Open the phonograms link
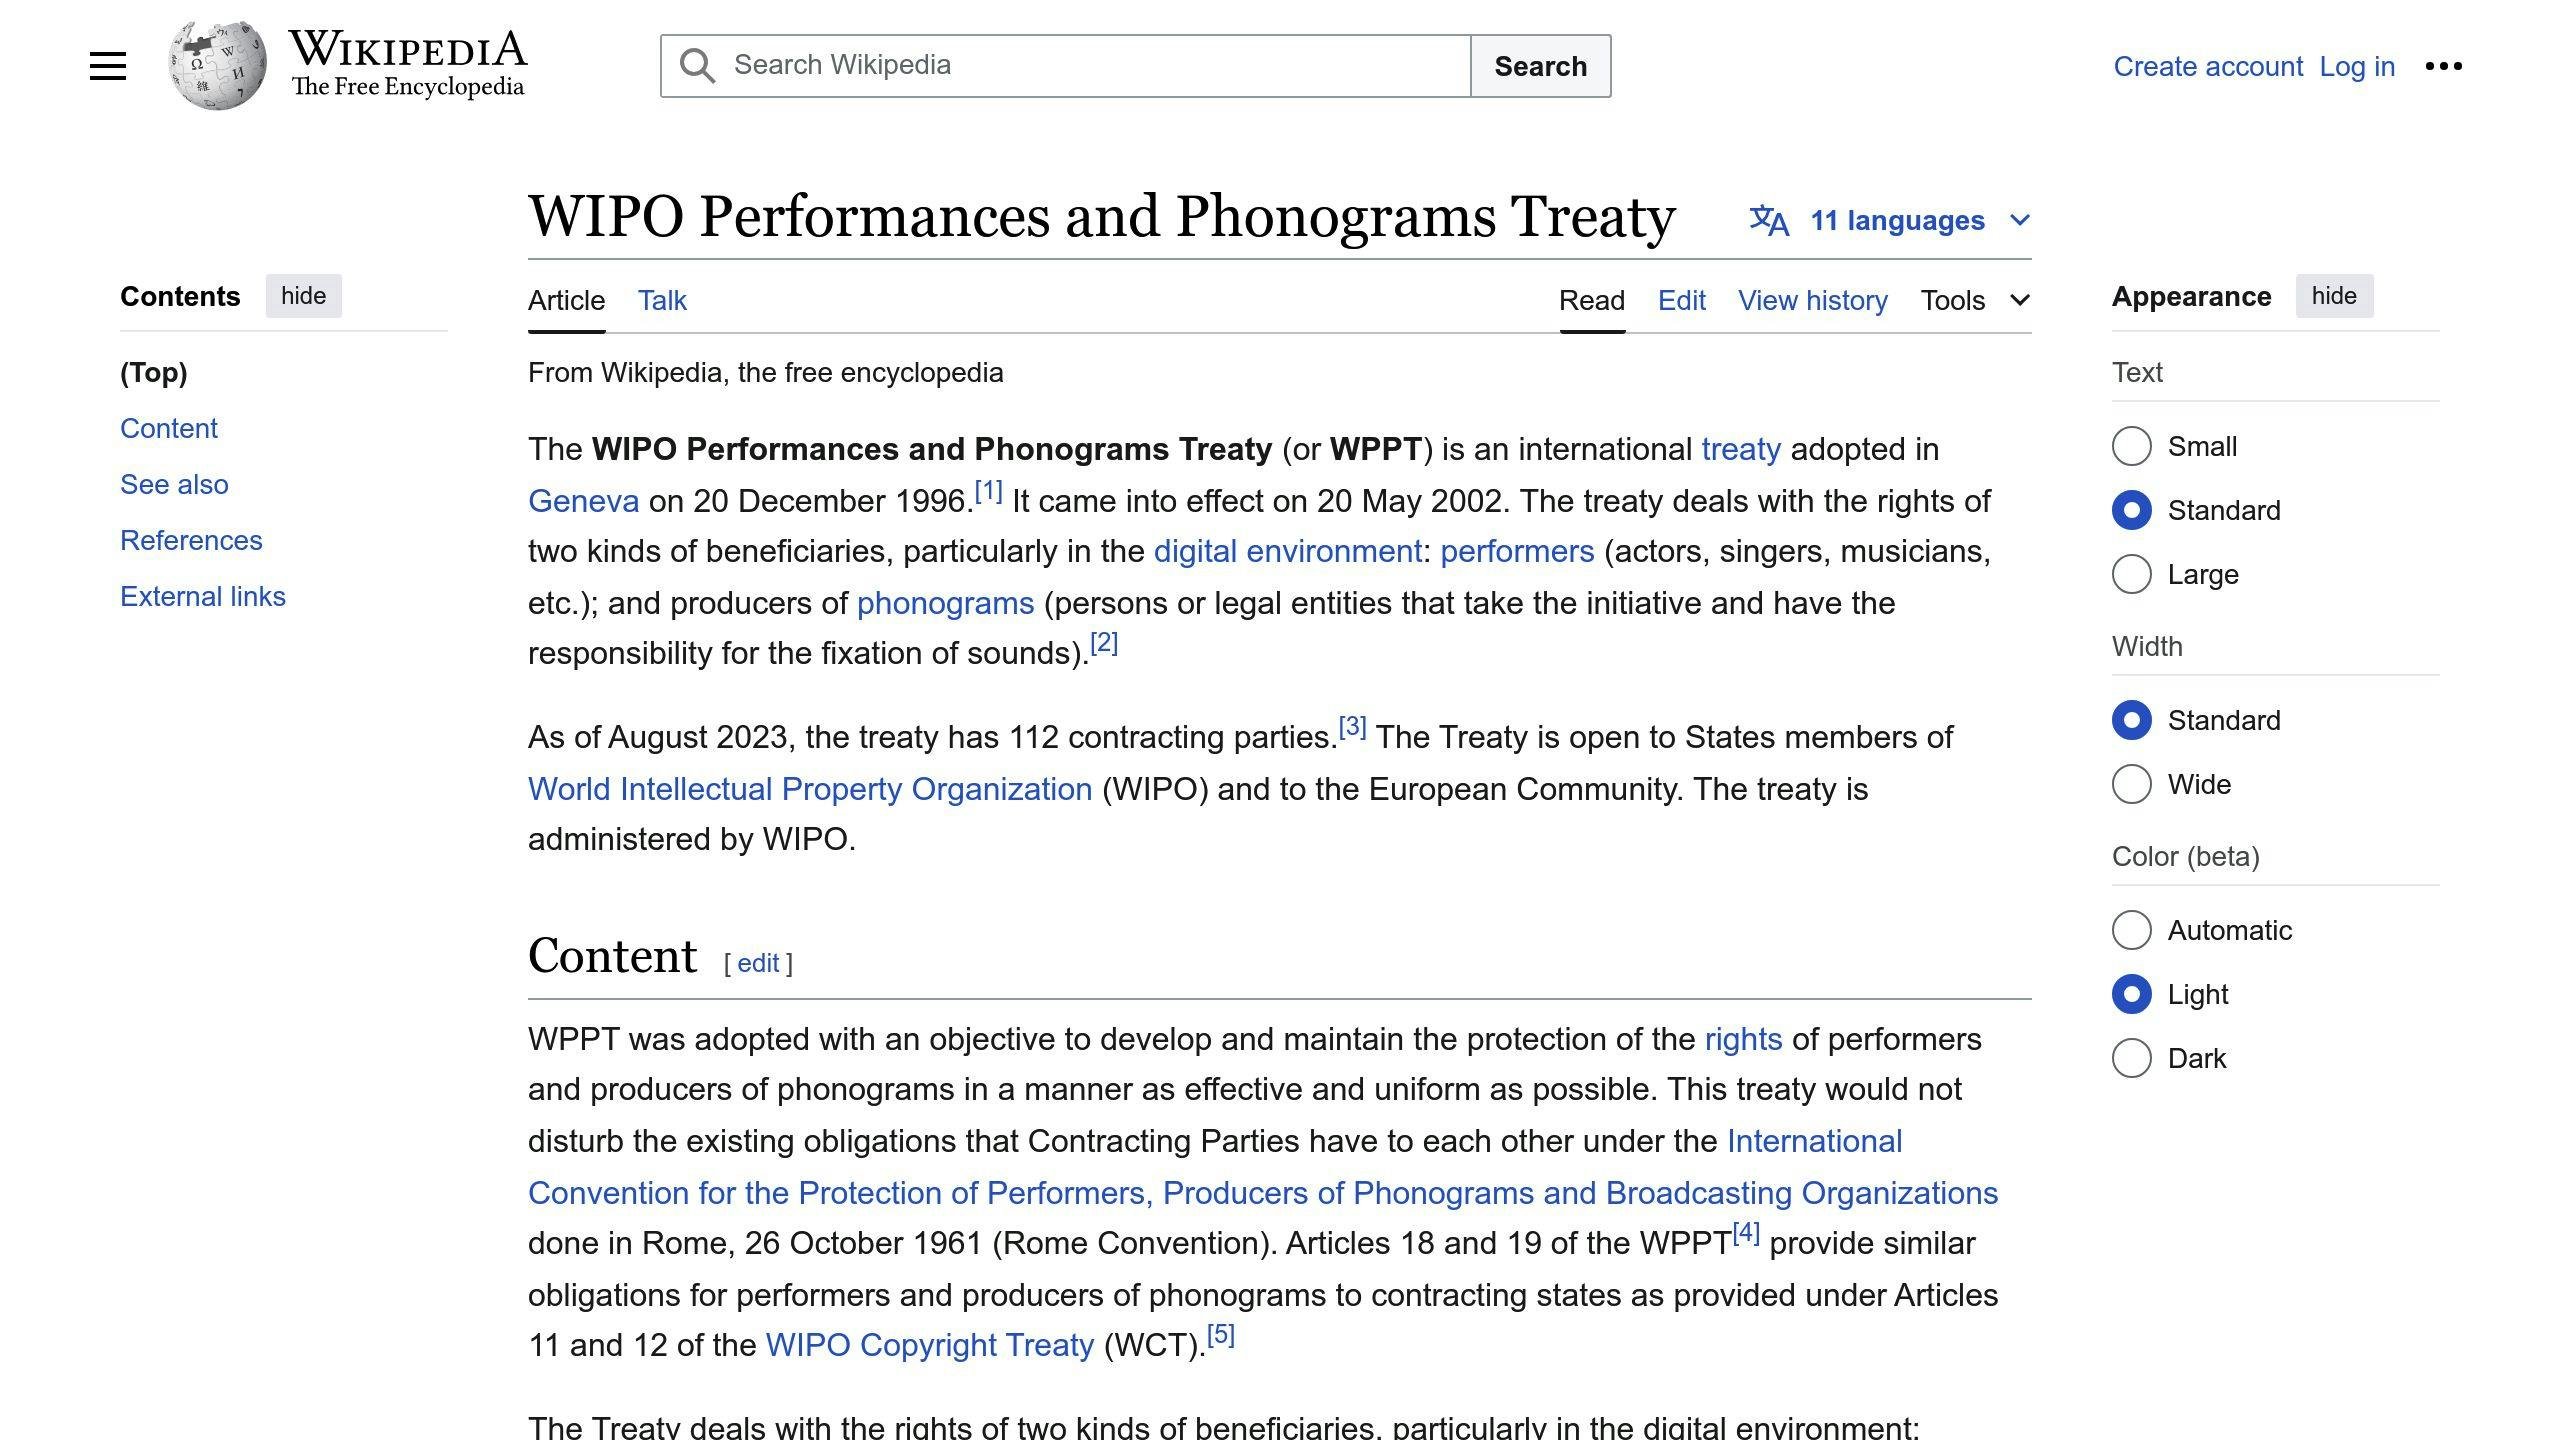The image size is (2560, 1440). point(945,603)
